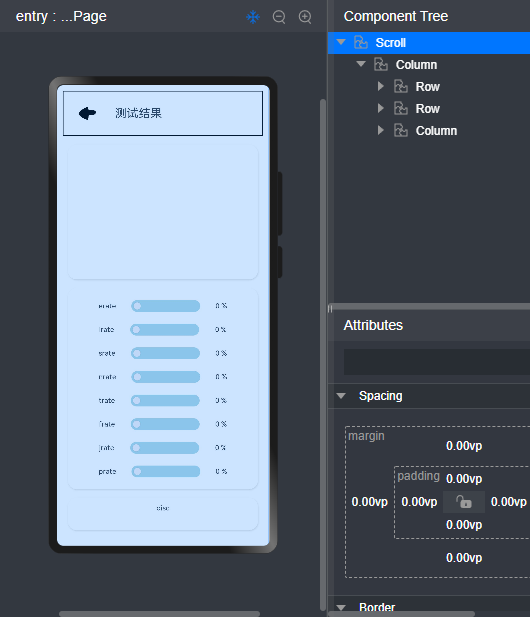Click the left padding value
The image size is (530, 617).
click(419, 502)
